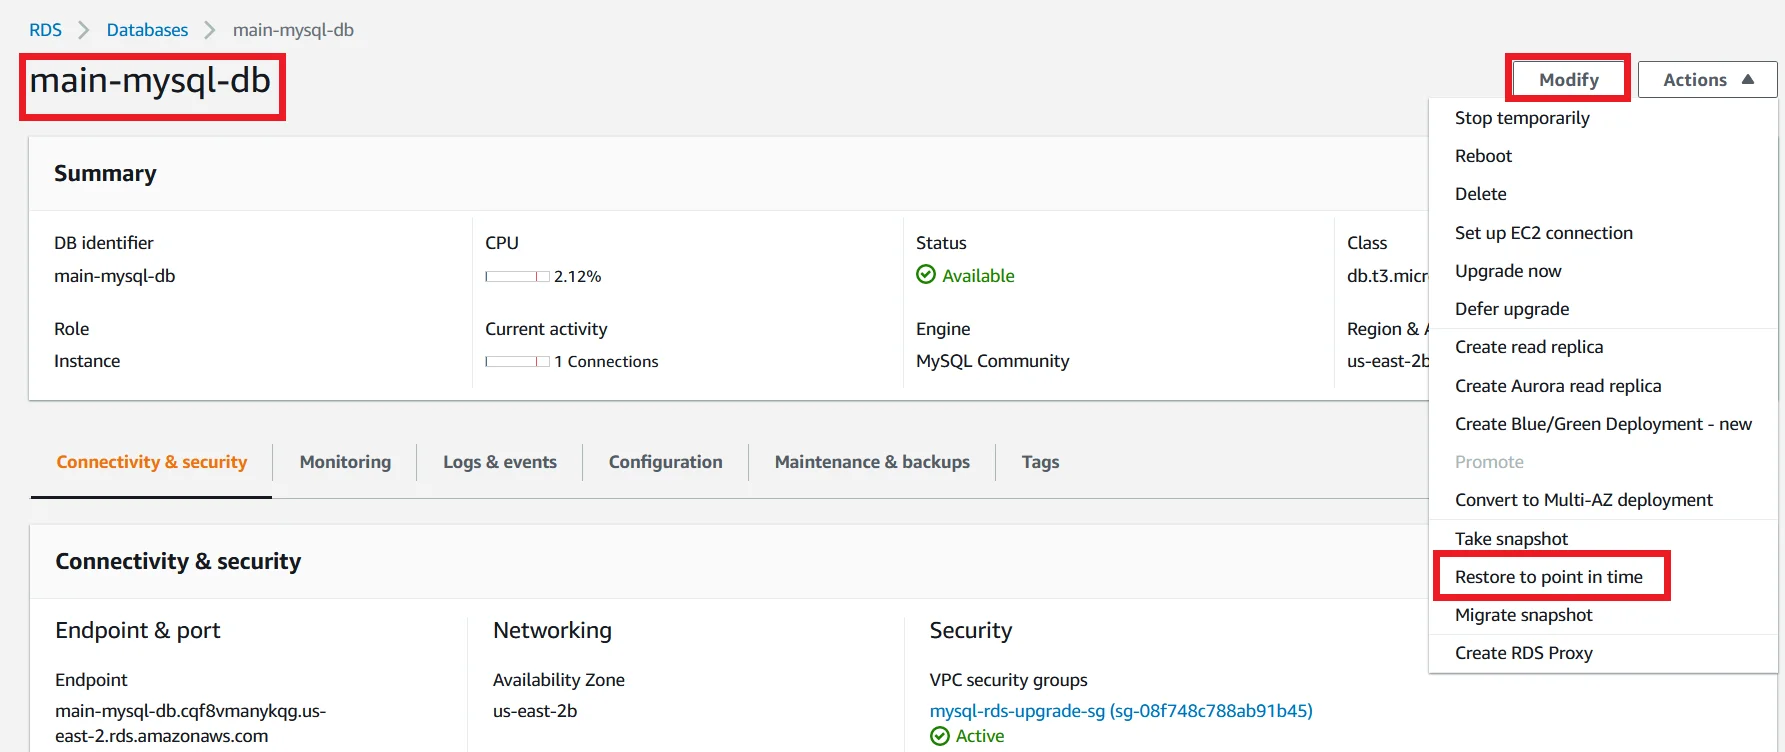The image size is (1785, 752).
Task: Click the endpoint address main-mysql-db.cqf8vmanykqg
Action: [x=190, y=723]
